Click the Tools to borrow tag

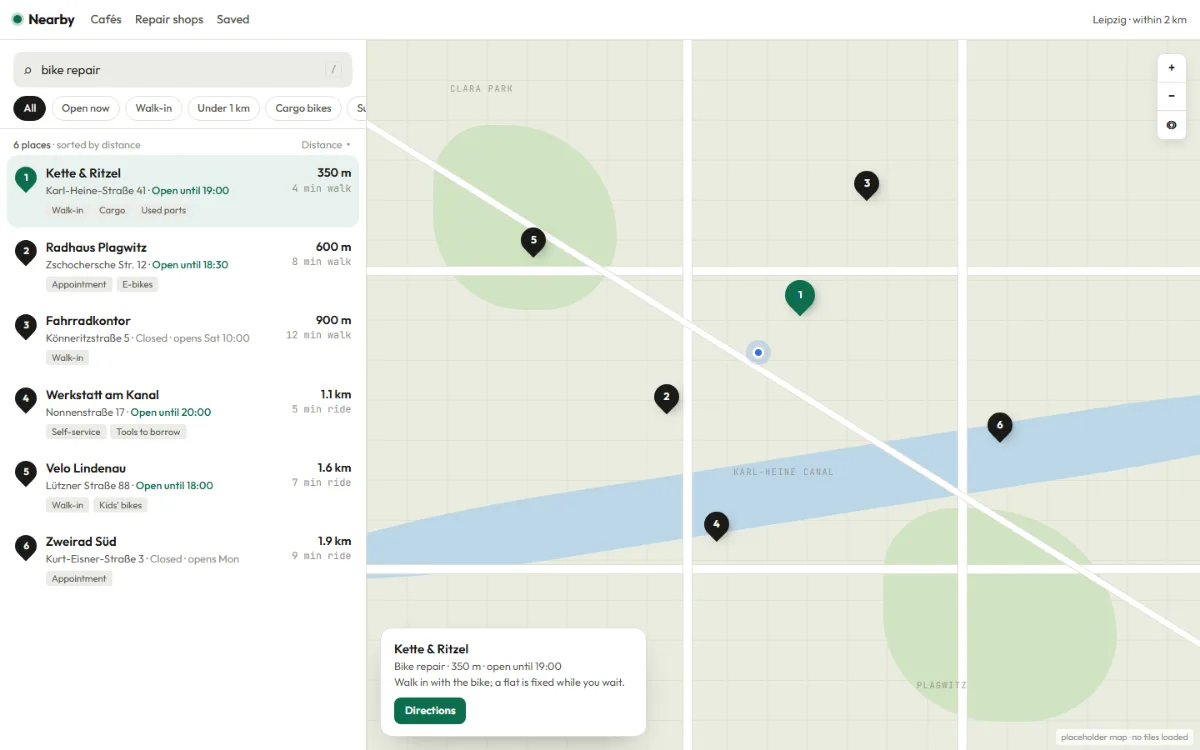148,432
